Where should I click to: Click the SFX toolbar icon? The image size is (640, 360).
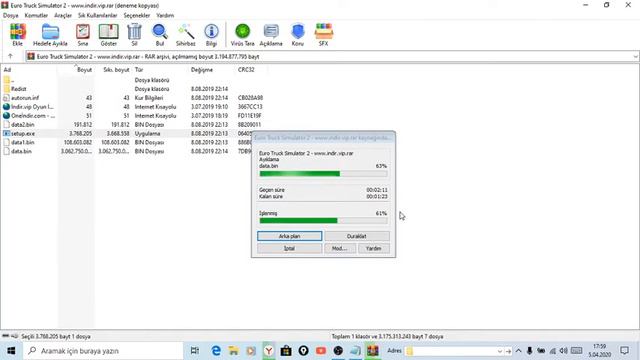(x=324, y=34)
